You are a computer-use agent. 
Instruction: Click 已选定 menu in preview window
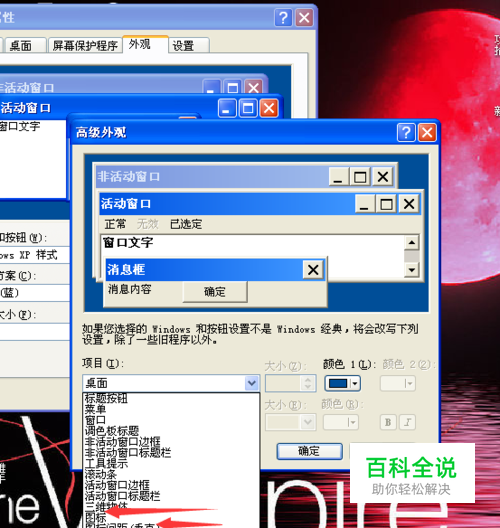(x=186, y=224)
